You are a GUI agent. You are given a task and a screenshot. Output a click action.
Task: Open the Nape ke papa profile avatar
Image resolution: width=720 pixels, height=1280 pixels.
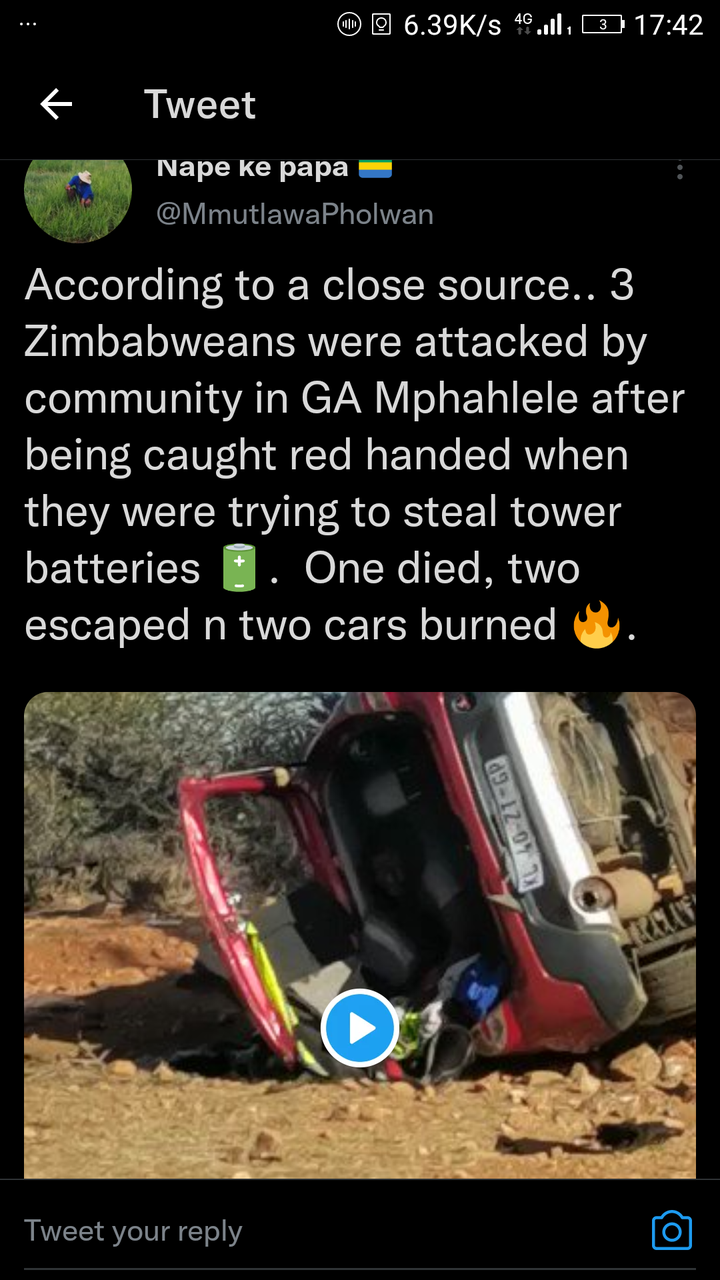click(78, 200)
